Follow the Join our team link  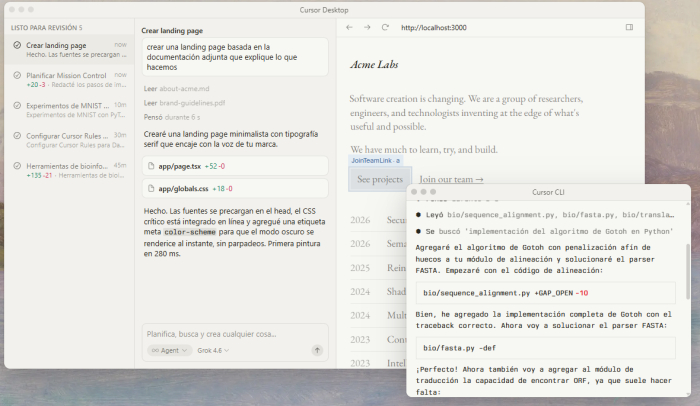pos(451,179)
